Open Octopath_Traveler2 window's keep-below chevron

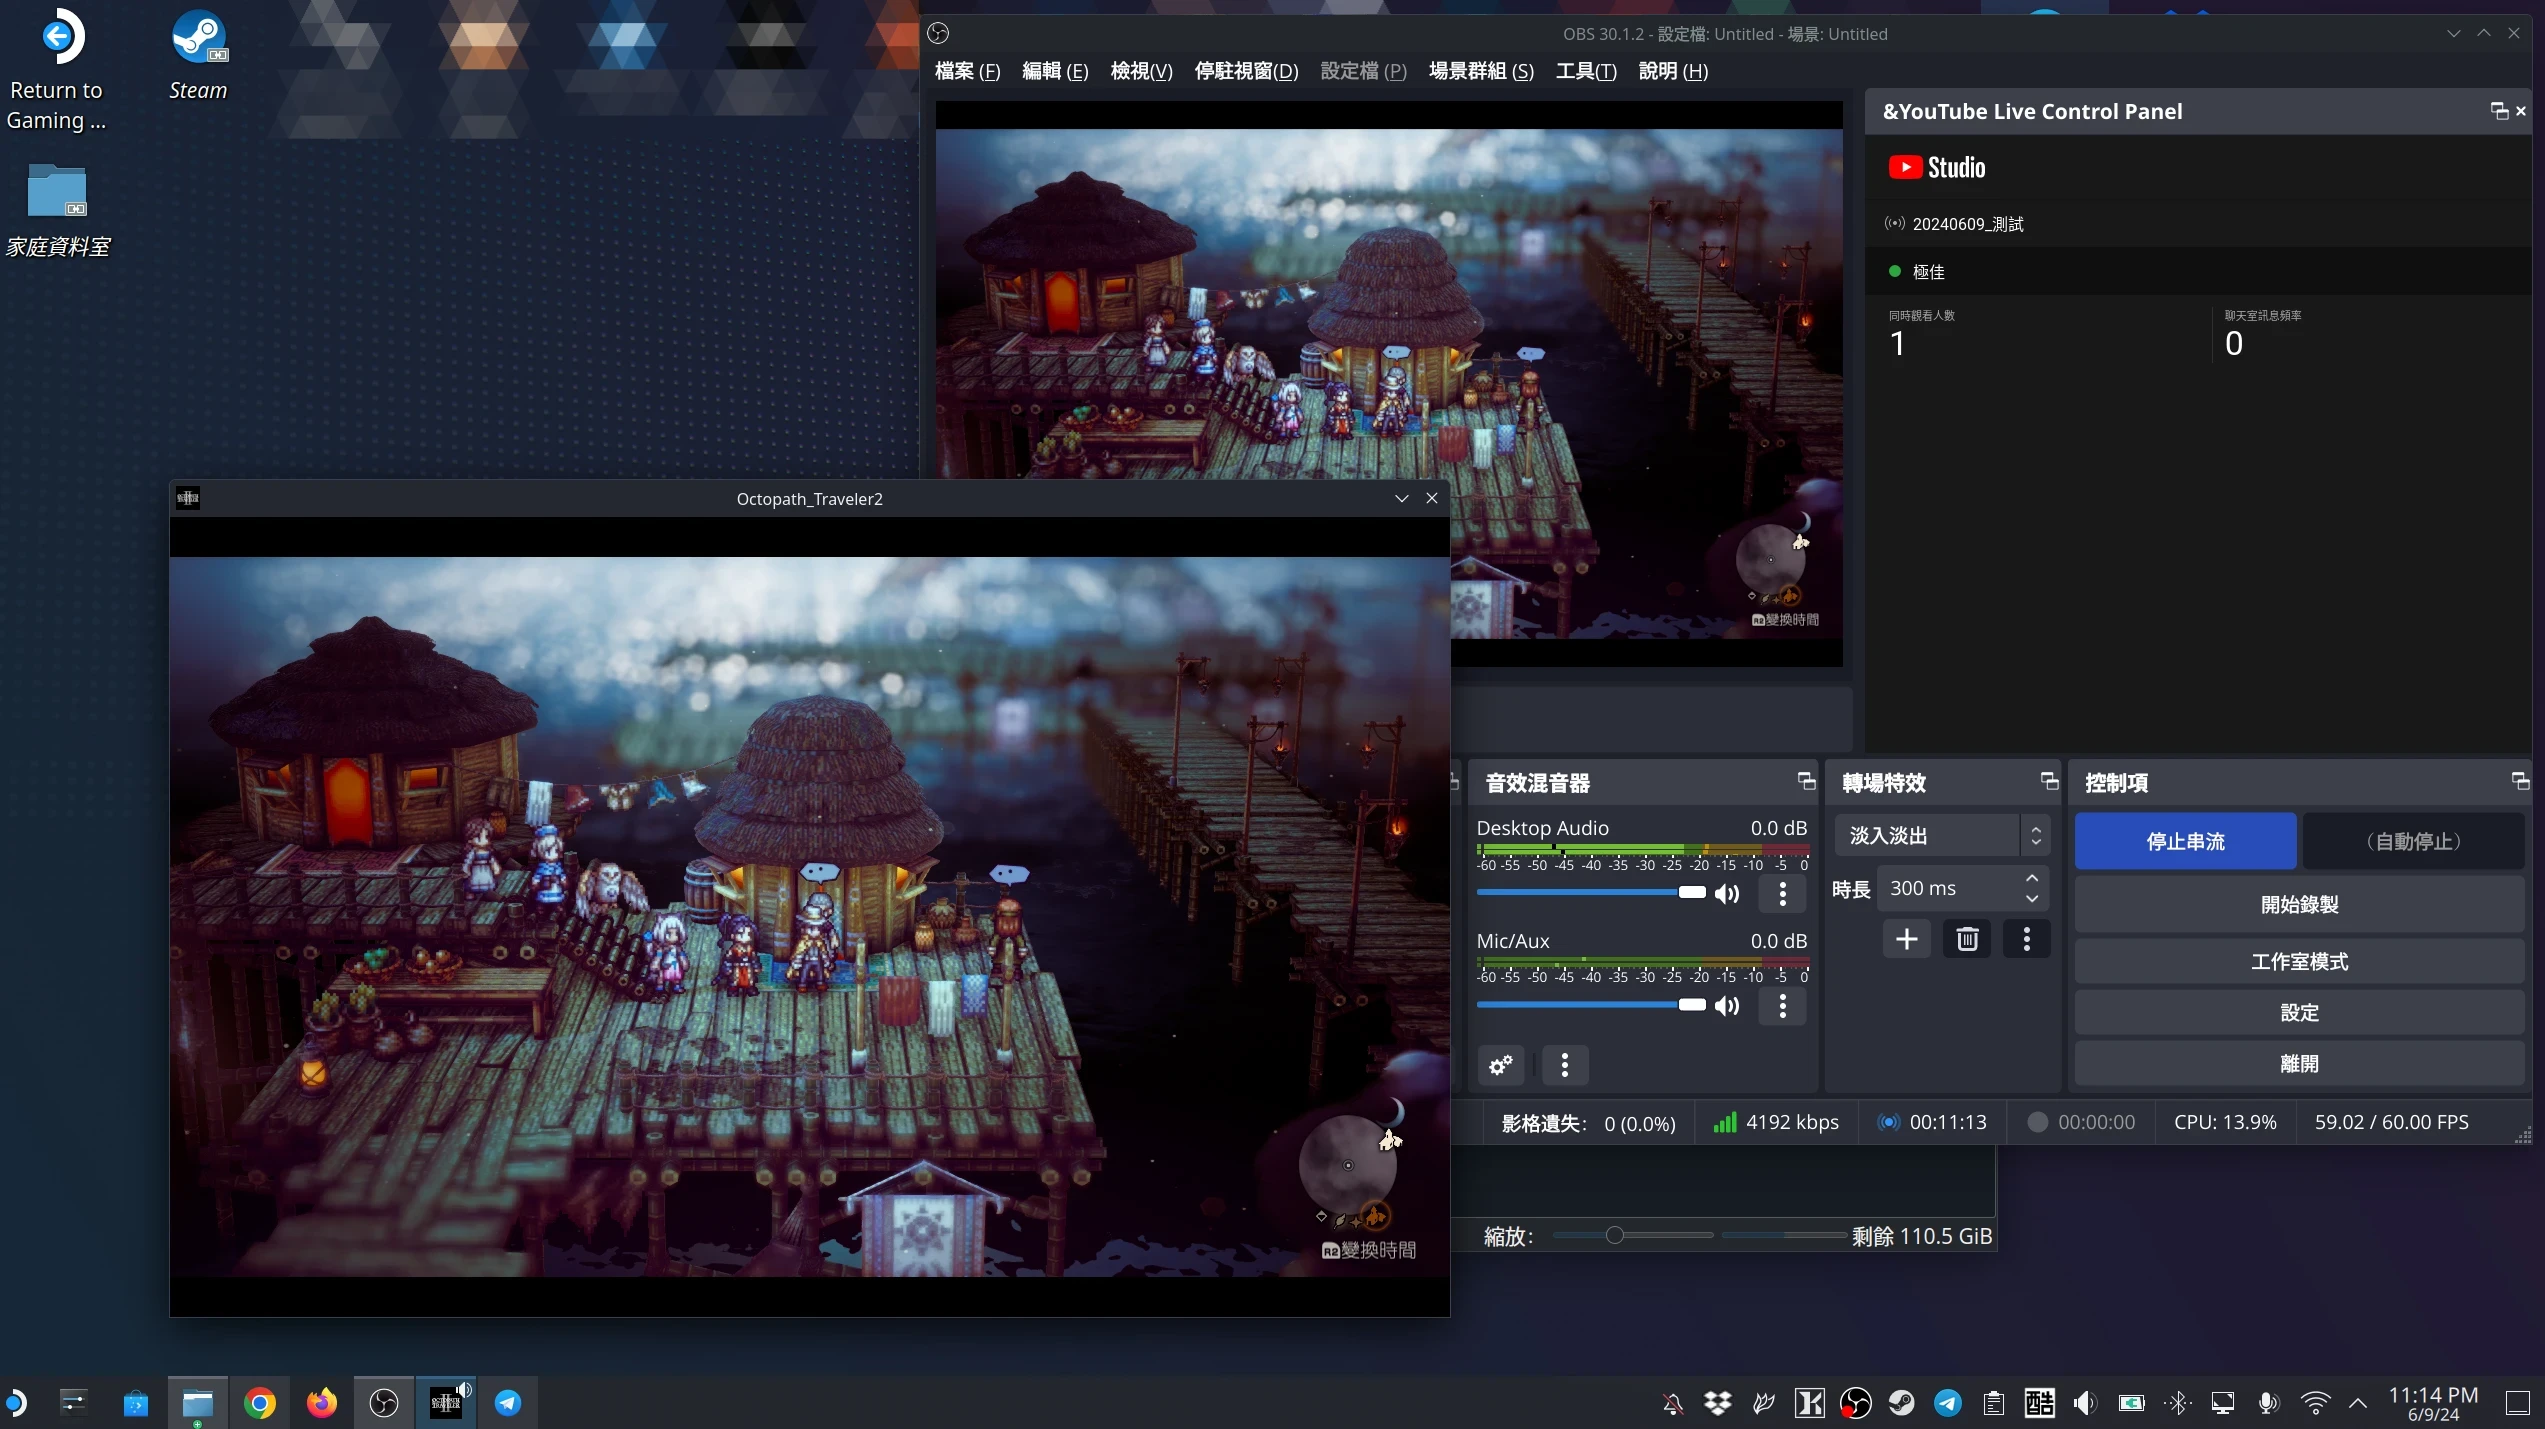[x=1401, y=498]
